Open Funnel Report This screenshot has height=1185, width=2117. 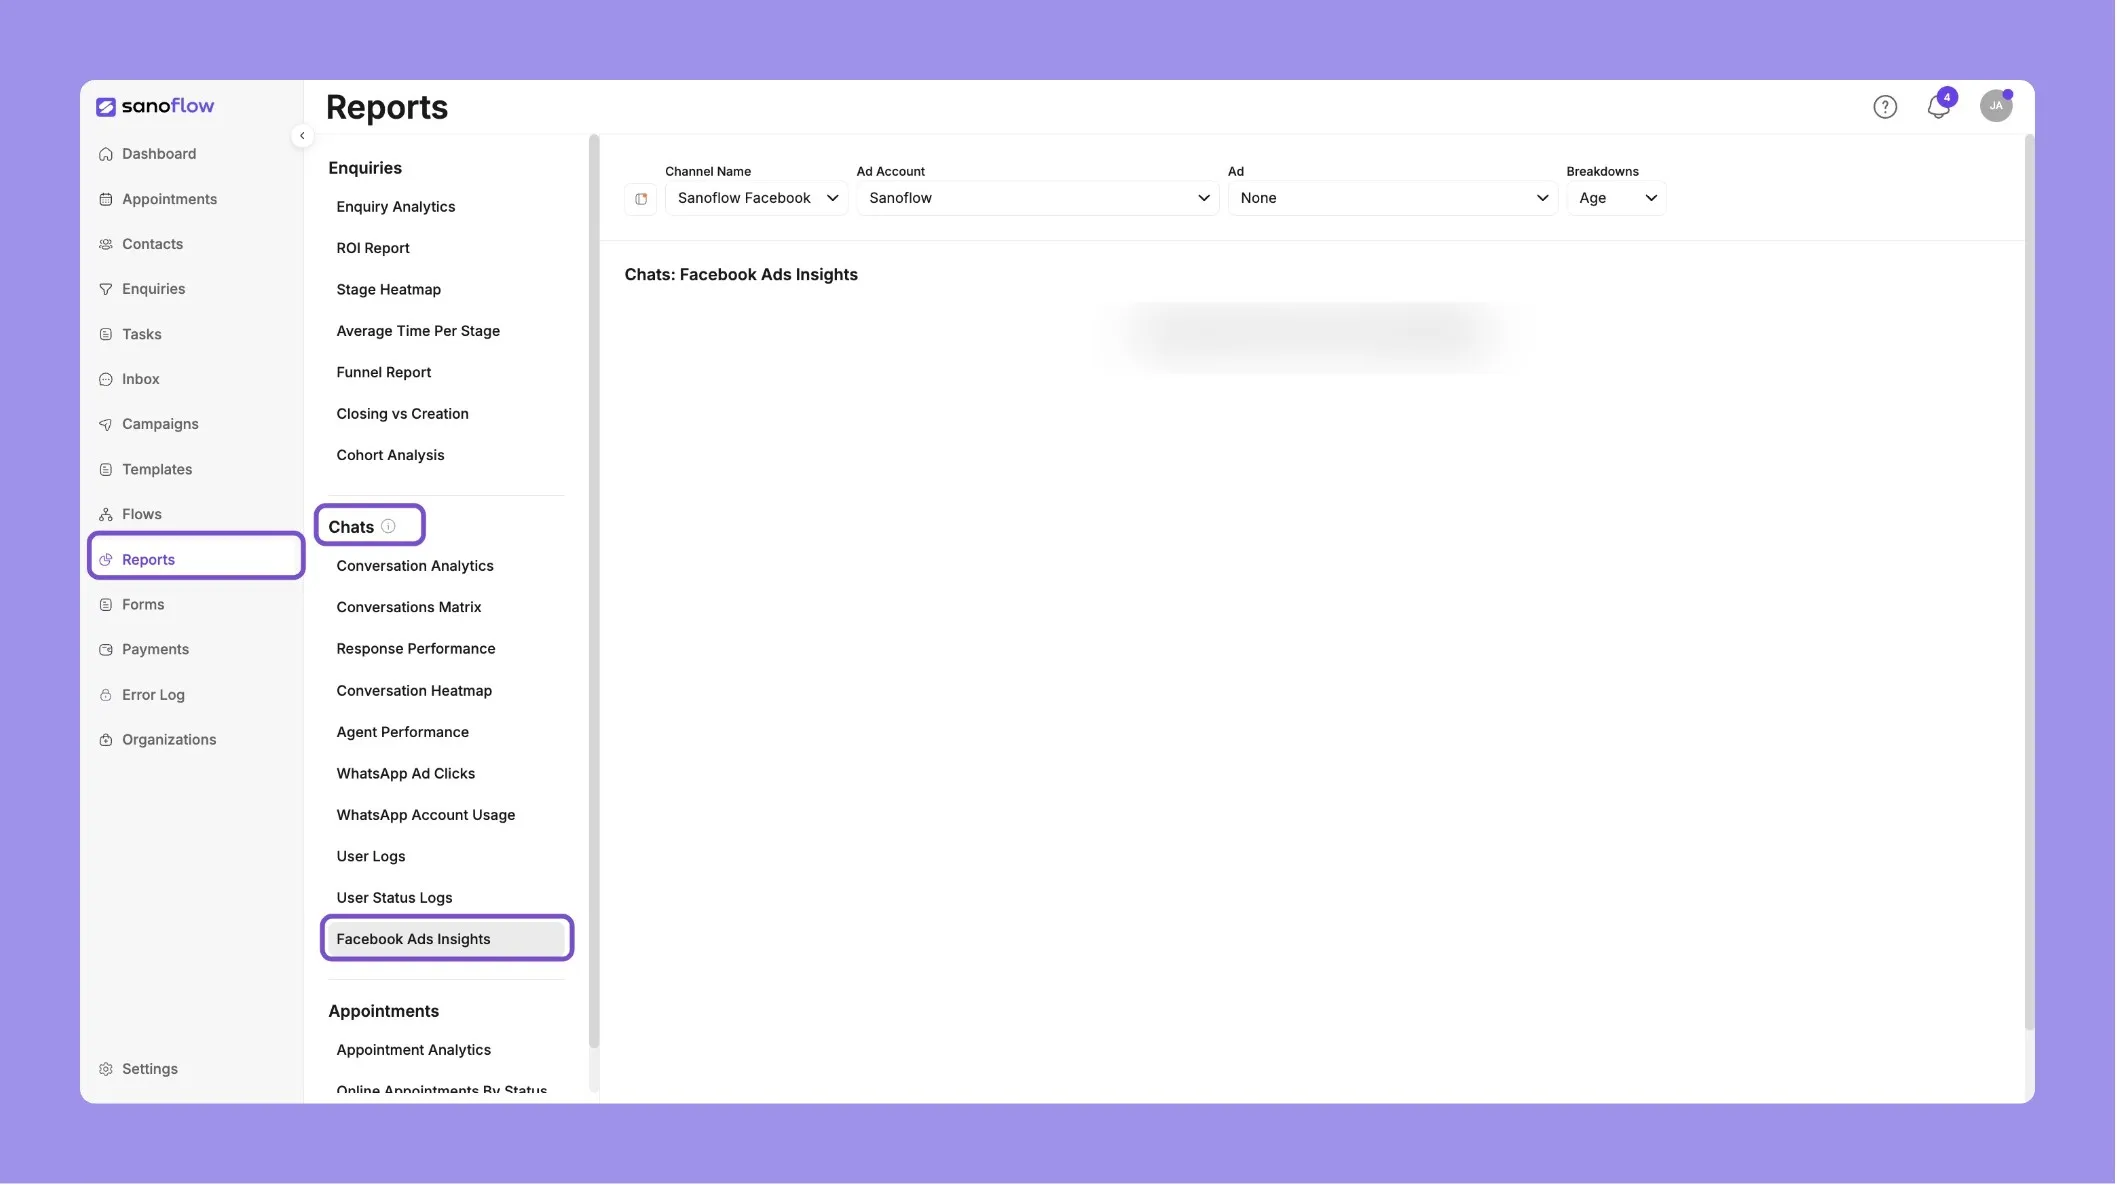tap(384, 372)
